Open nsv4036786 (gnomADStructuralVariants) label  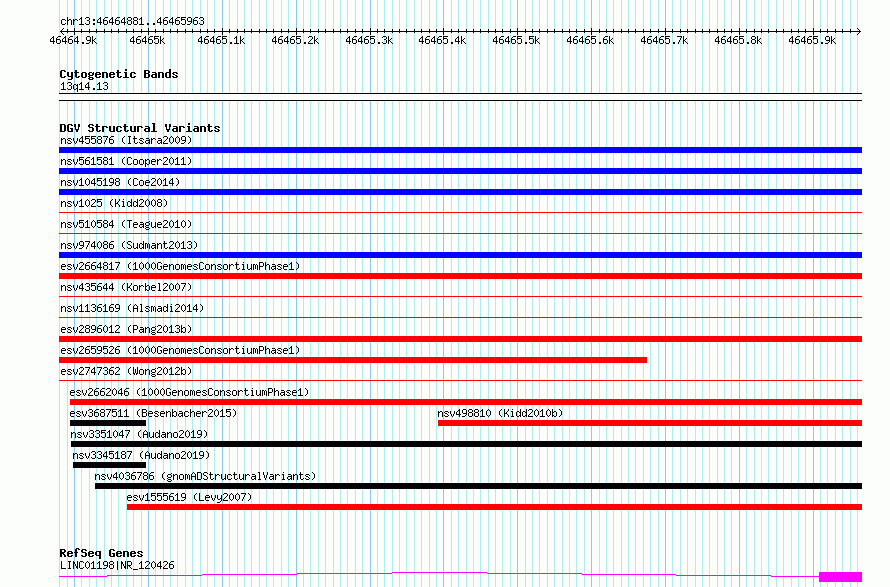pos(205,476)
